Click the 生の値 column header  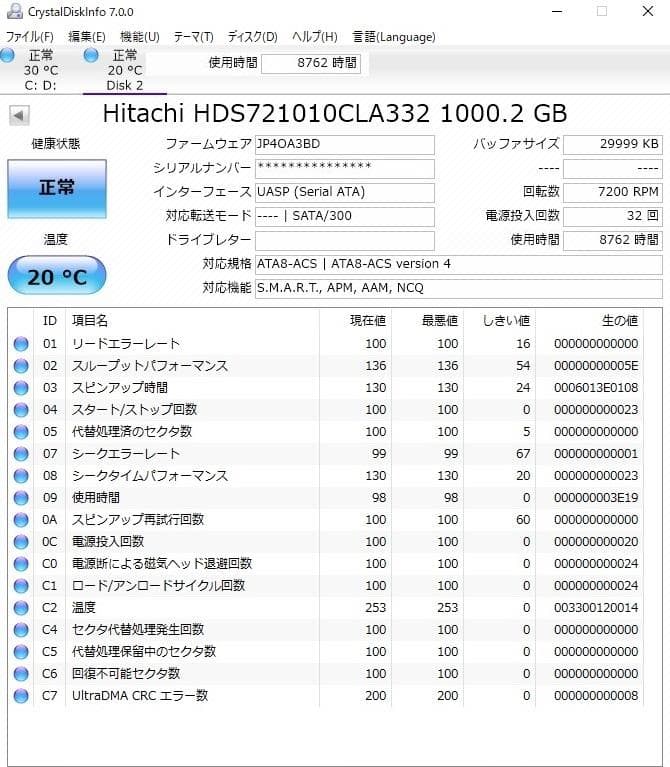[x=620, y=321]
